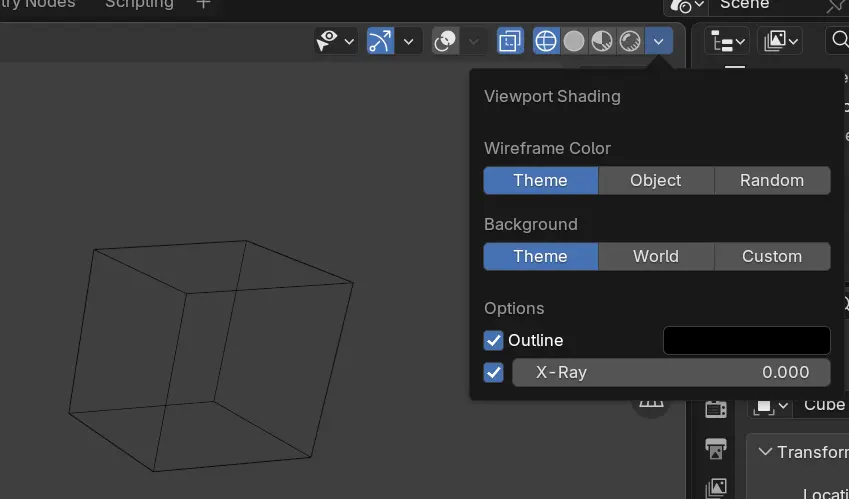
Task: Set Background to World
Action: 656,257
